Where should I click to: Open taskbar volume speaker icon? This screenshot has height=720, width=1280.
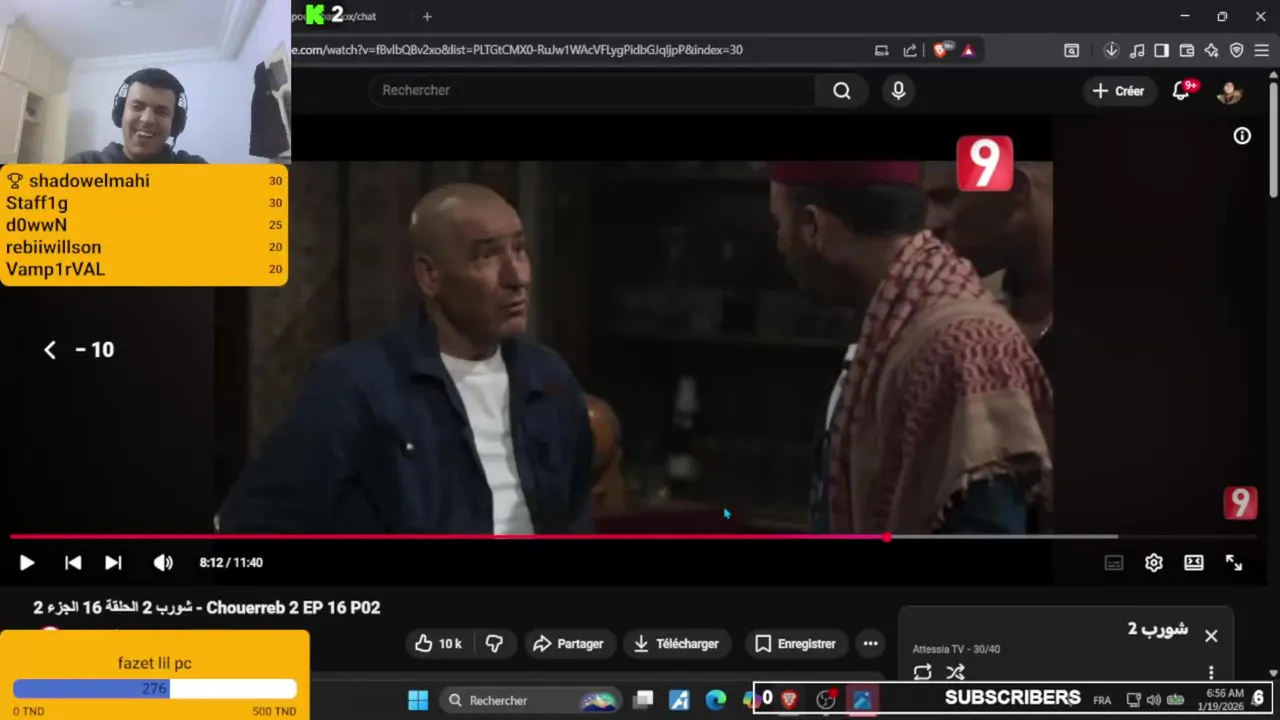[1154, 700]
